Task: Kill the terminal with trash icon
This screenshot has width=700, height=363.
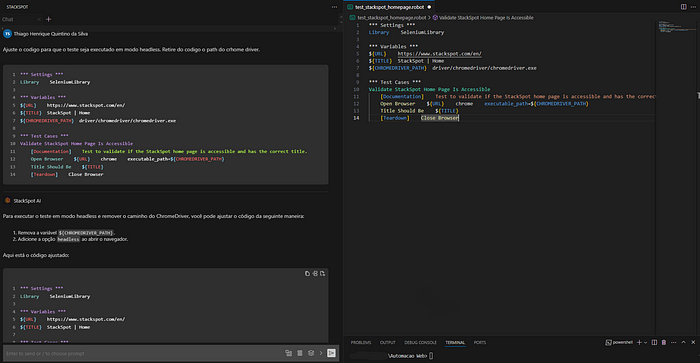Action: coord(664,342)
